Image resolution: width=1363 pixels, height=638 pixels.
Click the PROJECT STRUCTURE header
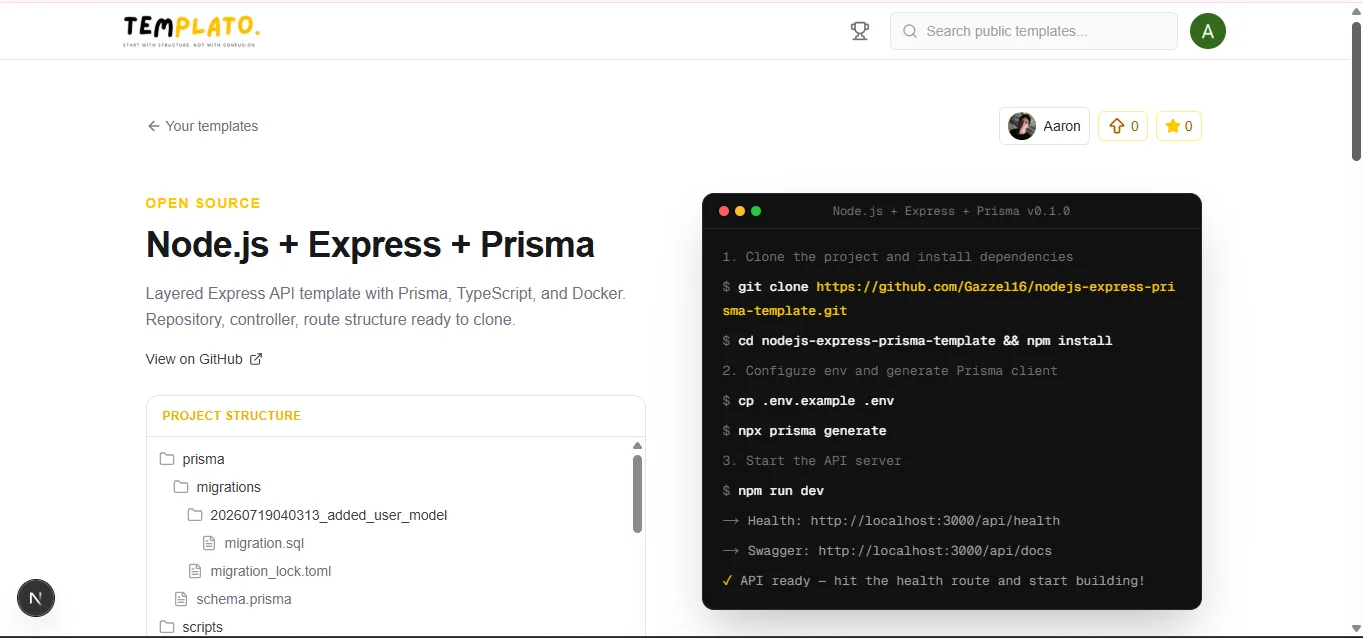click(232, 415)
